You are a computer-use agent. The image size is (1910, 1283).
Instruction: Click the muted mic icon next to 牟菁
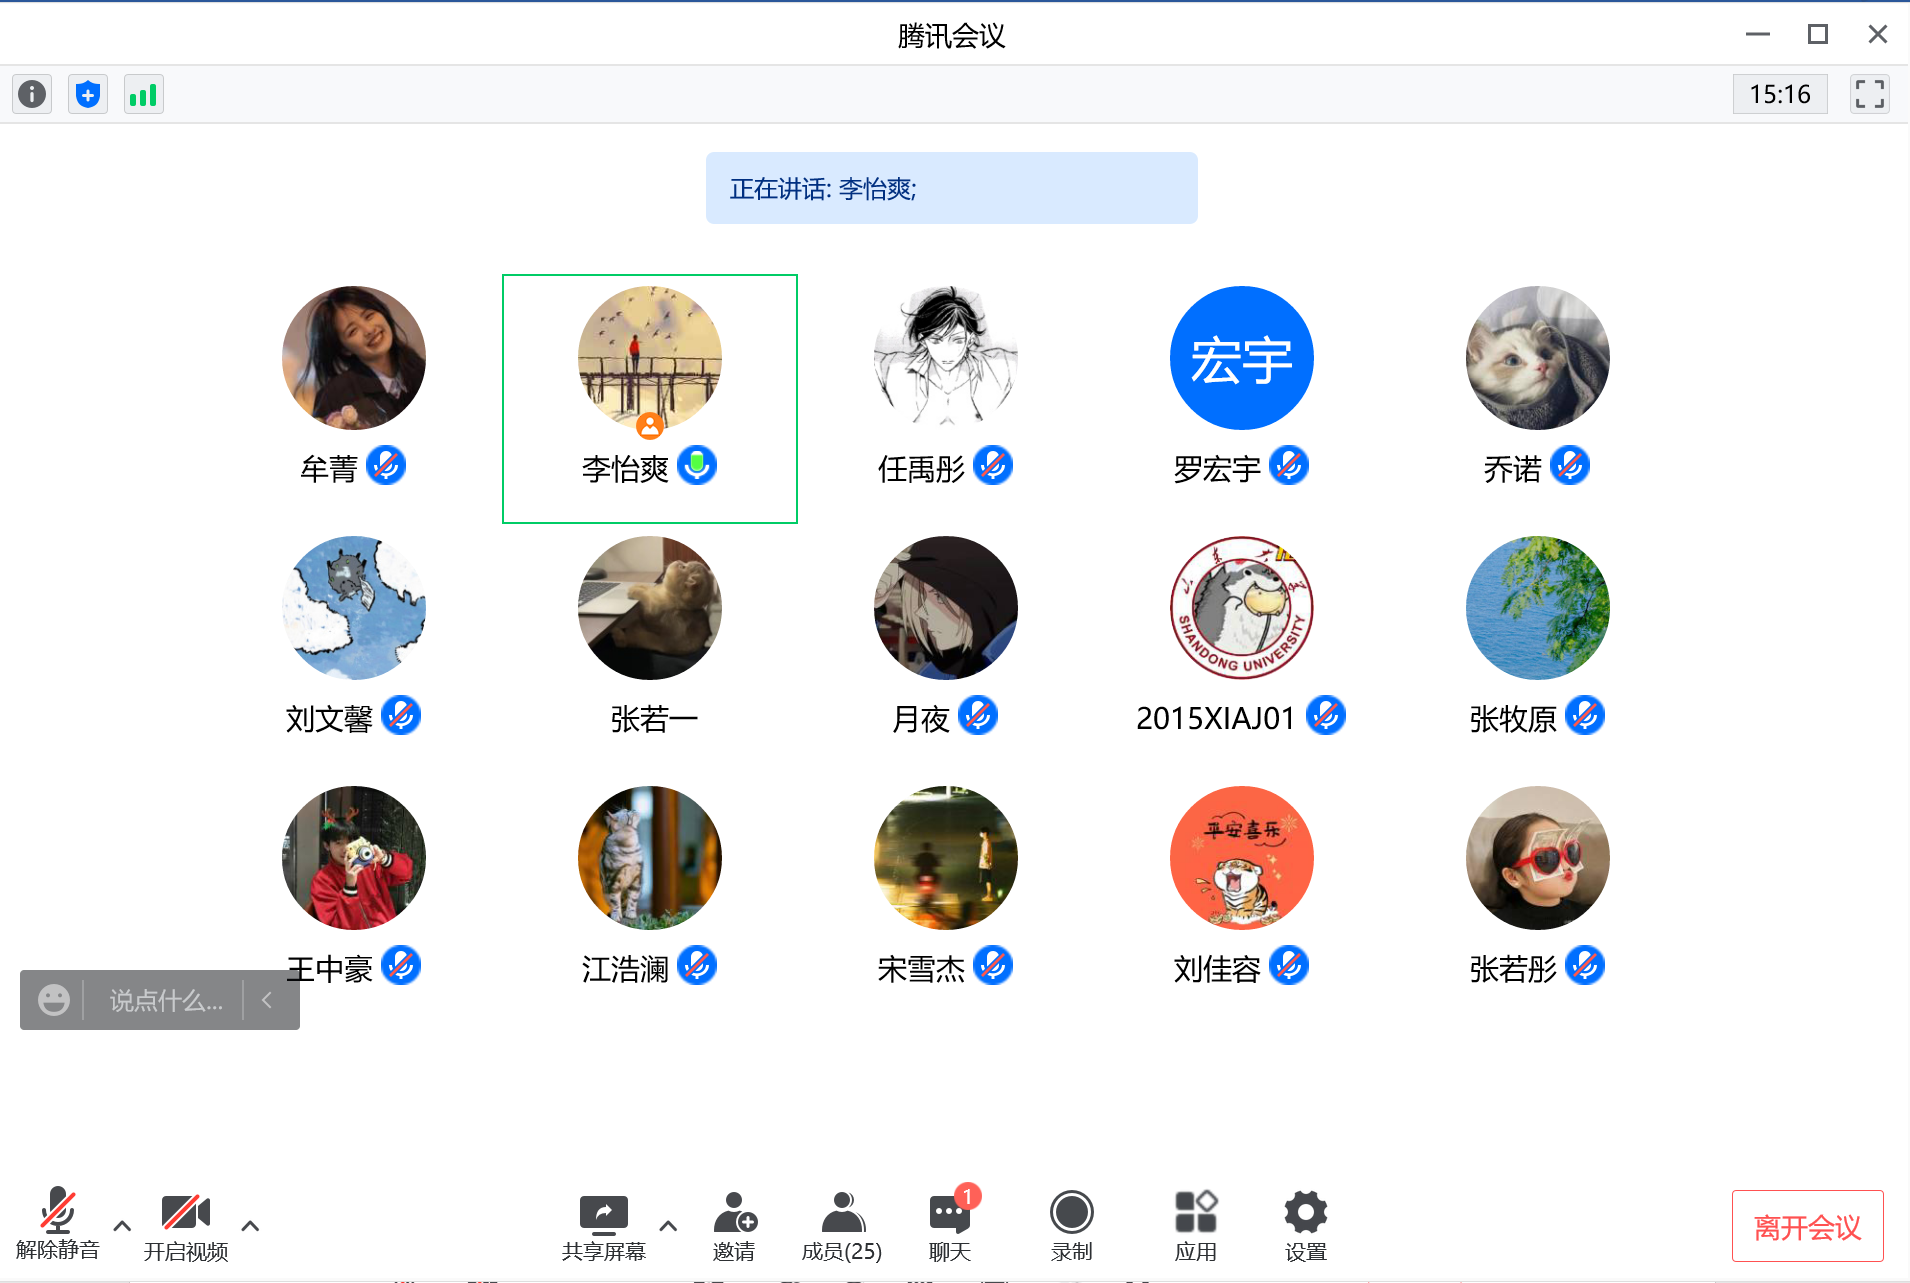coord(386,466)
